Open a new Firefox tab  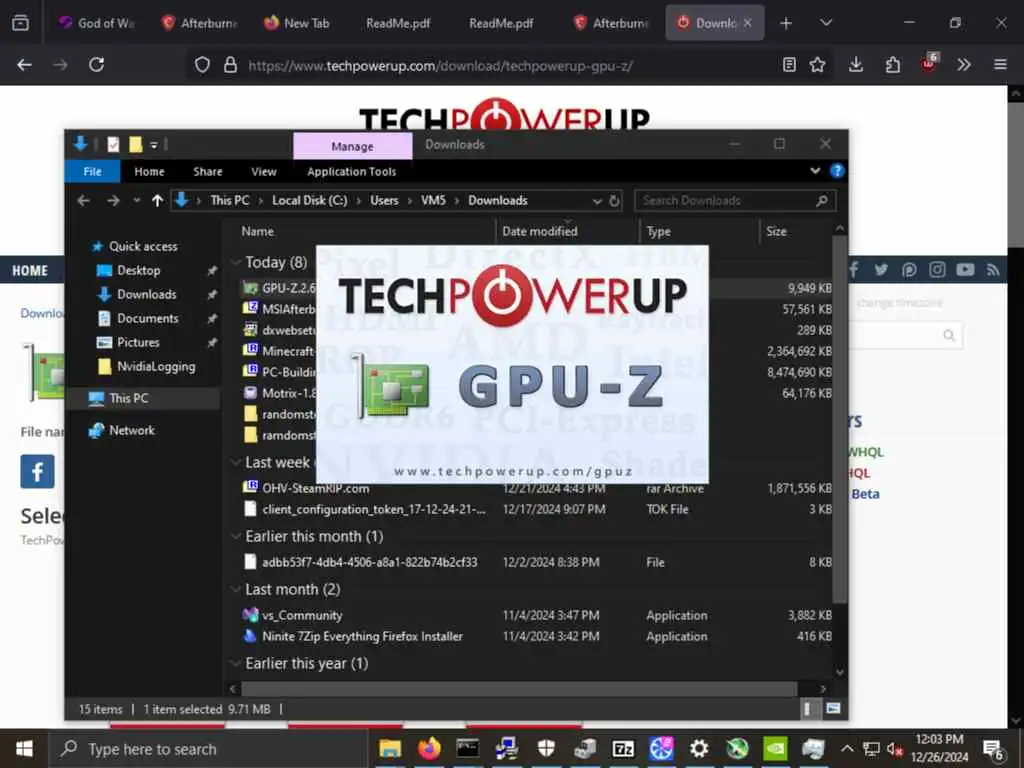click(x=786, y=24)
